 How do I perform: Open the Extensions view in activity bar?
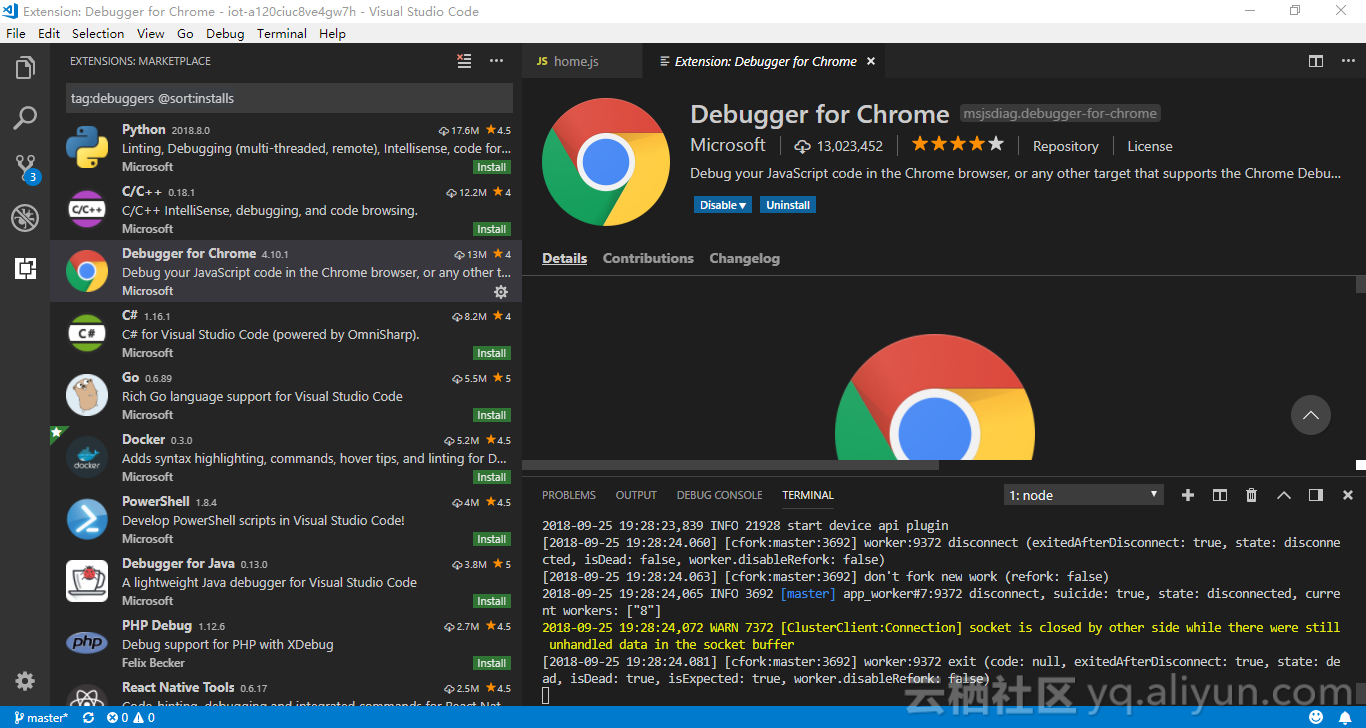click(x=25, y=268)
